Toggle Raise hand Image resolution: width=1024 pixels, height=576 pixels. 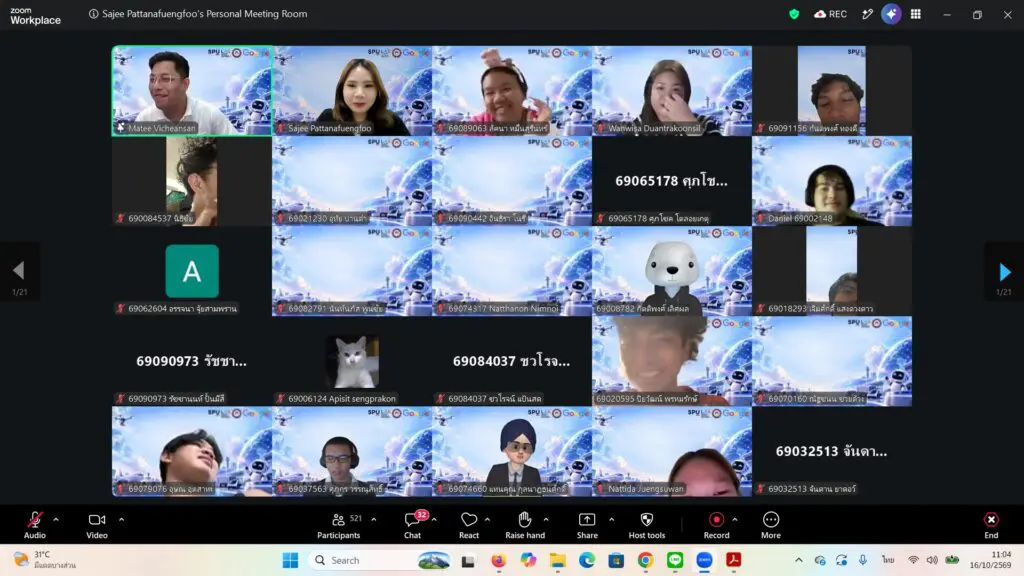pos(525,525)
